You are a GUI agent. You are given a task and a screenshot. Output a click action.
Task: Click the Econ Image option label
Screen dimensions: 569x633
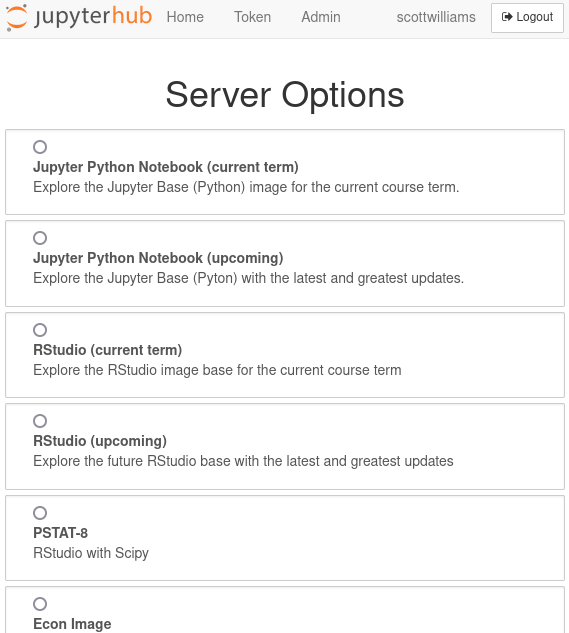[72, 624]
